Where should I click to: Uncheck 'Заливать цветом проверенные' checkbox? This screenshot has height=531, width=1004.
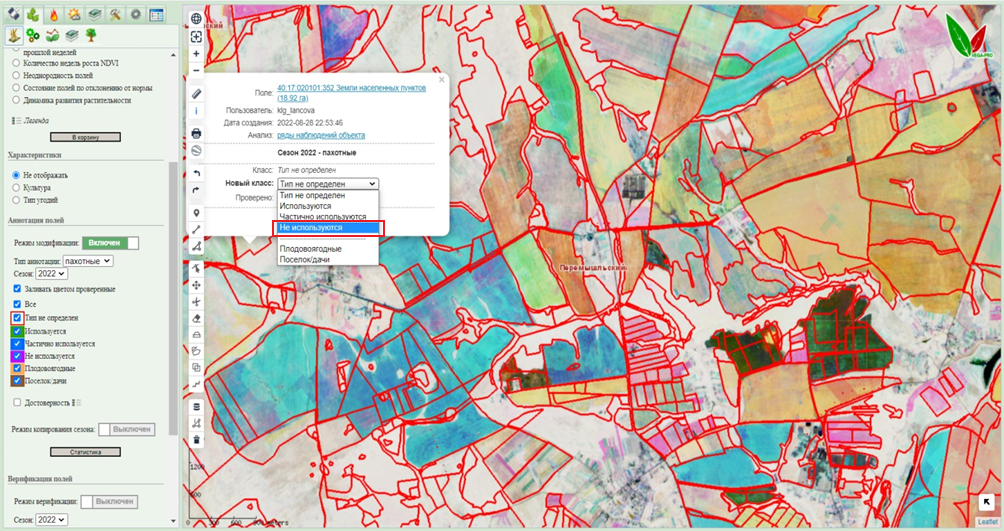pos(15,289)
